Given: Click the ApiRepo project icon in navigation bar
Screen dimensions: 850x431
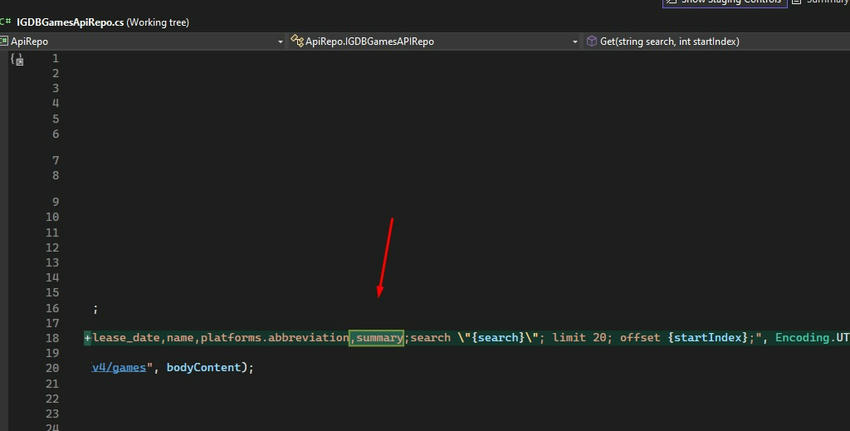Looking at the screenshot, I should pyautogui.click(x=4, y=41).
